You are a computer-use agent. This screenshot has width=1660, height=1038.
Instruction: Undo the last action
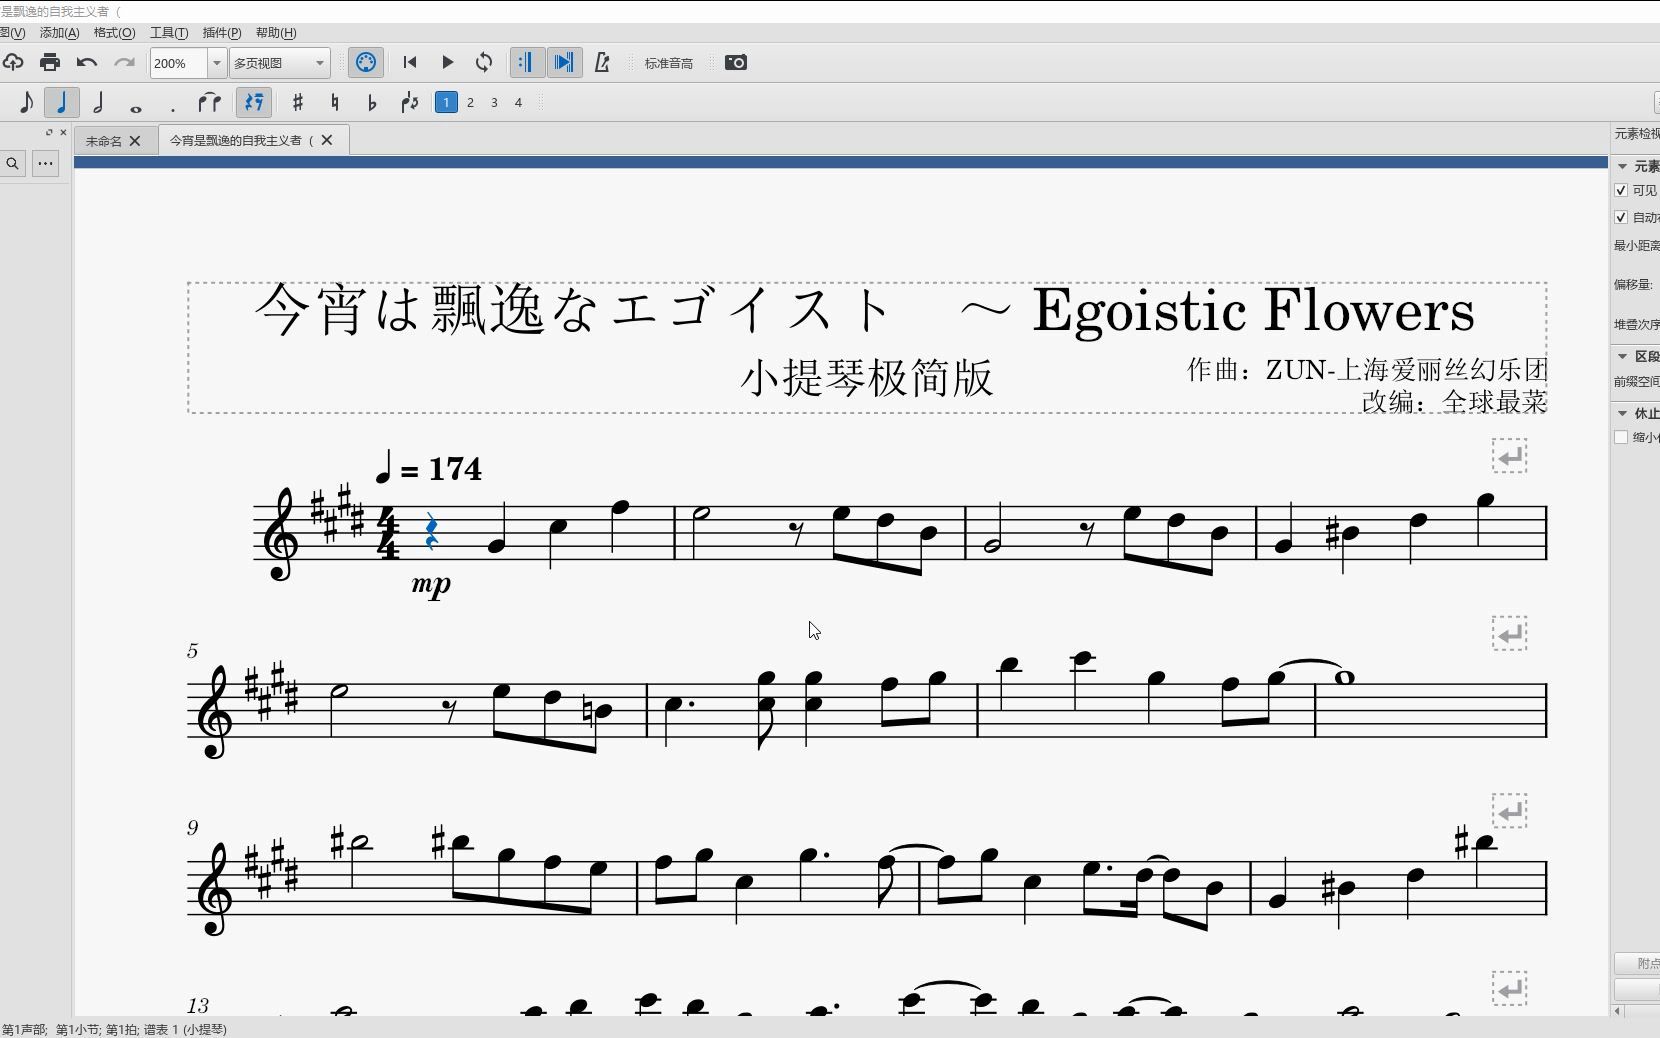[x=87, y=63]
